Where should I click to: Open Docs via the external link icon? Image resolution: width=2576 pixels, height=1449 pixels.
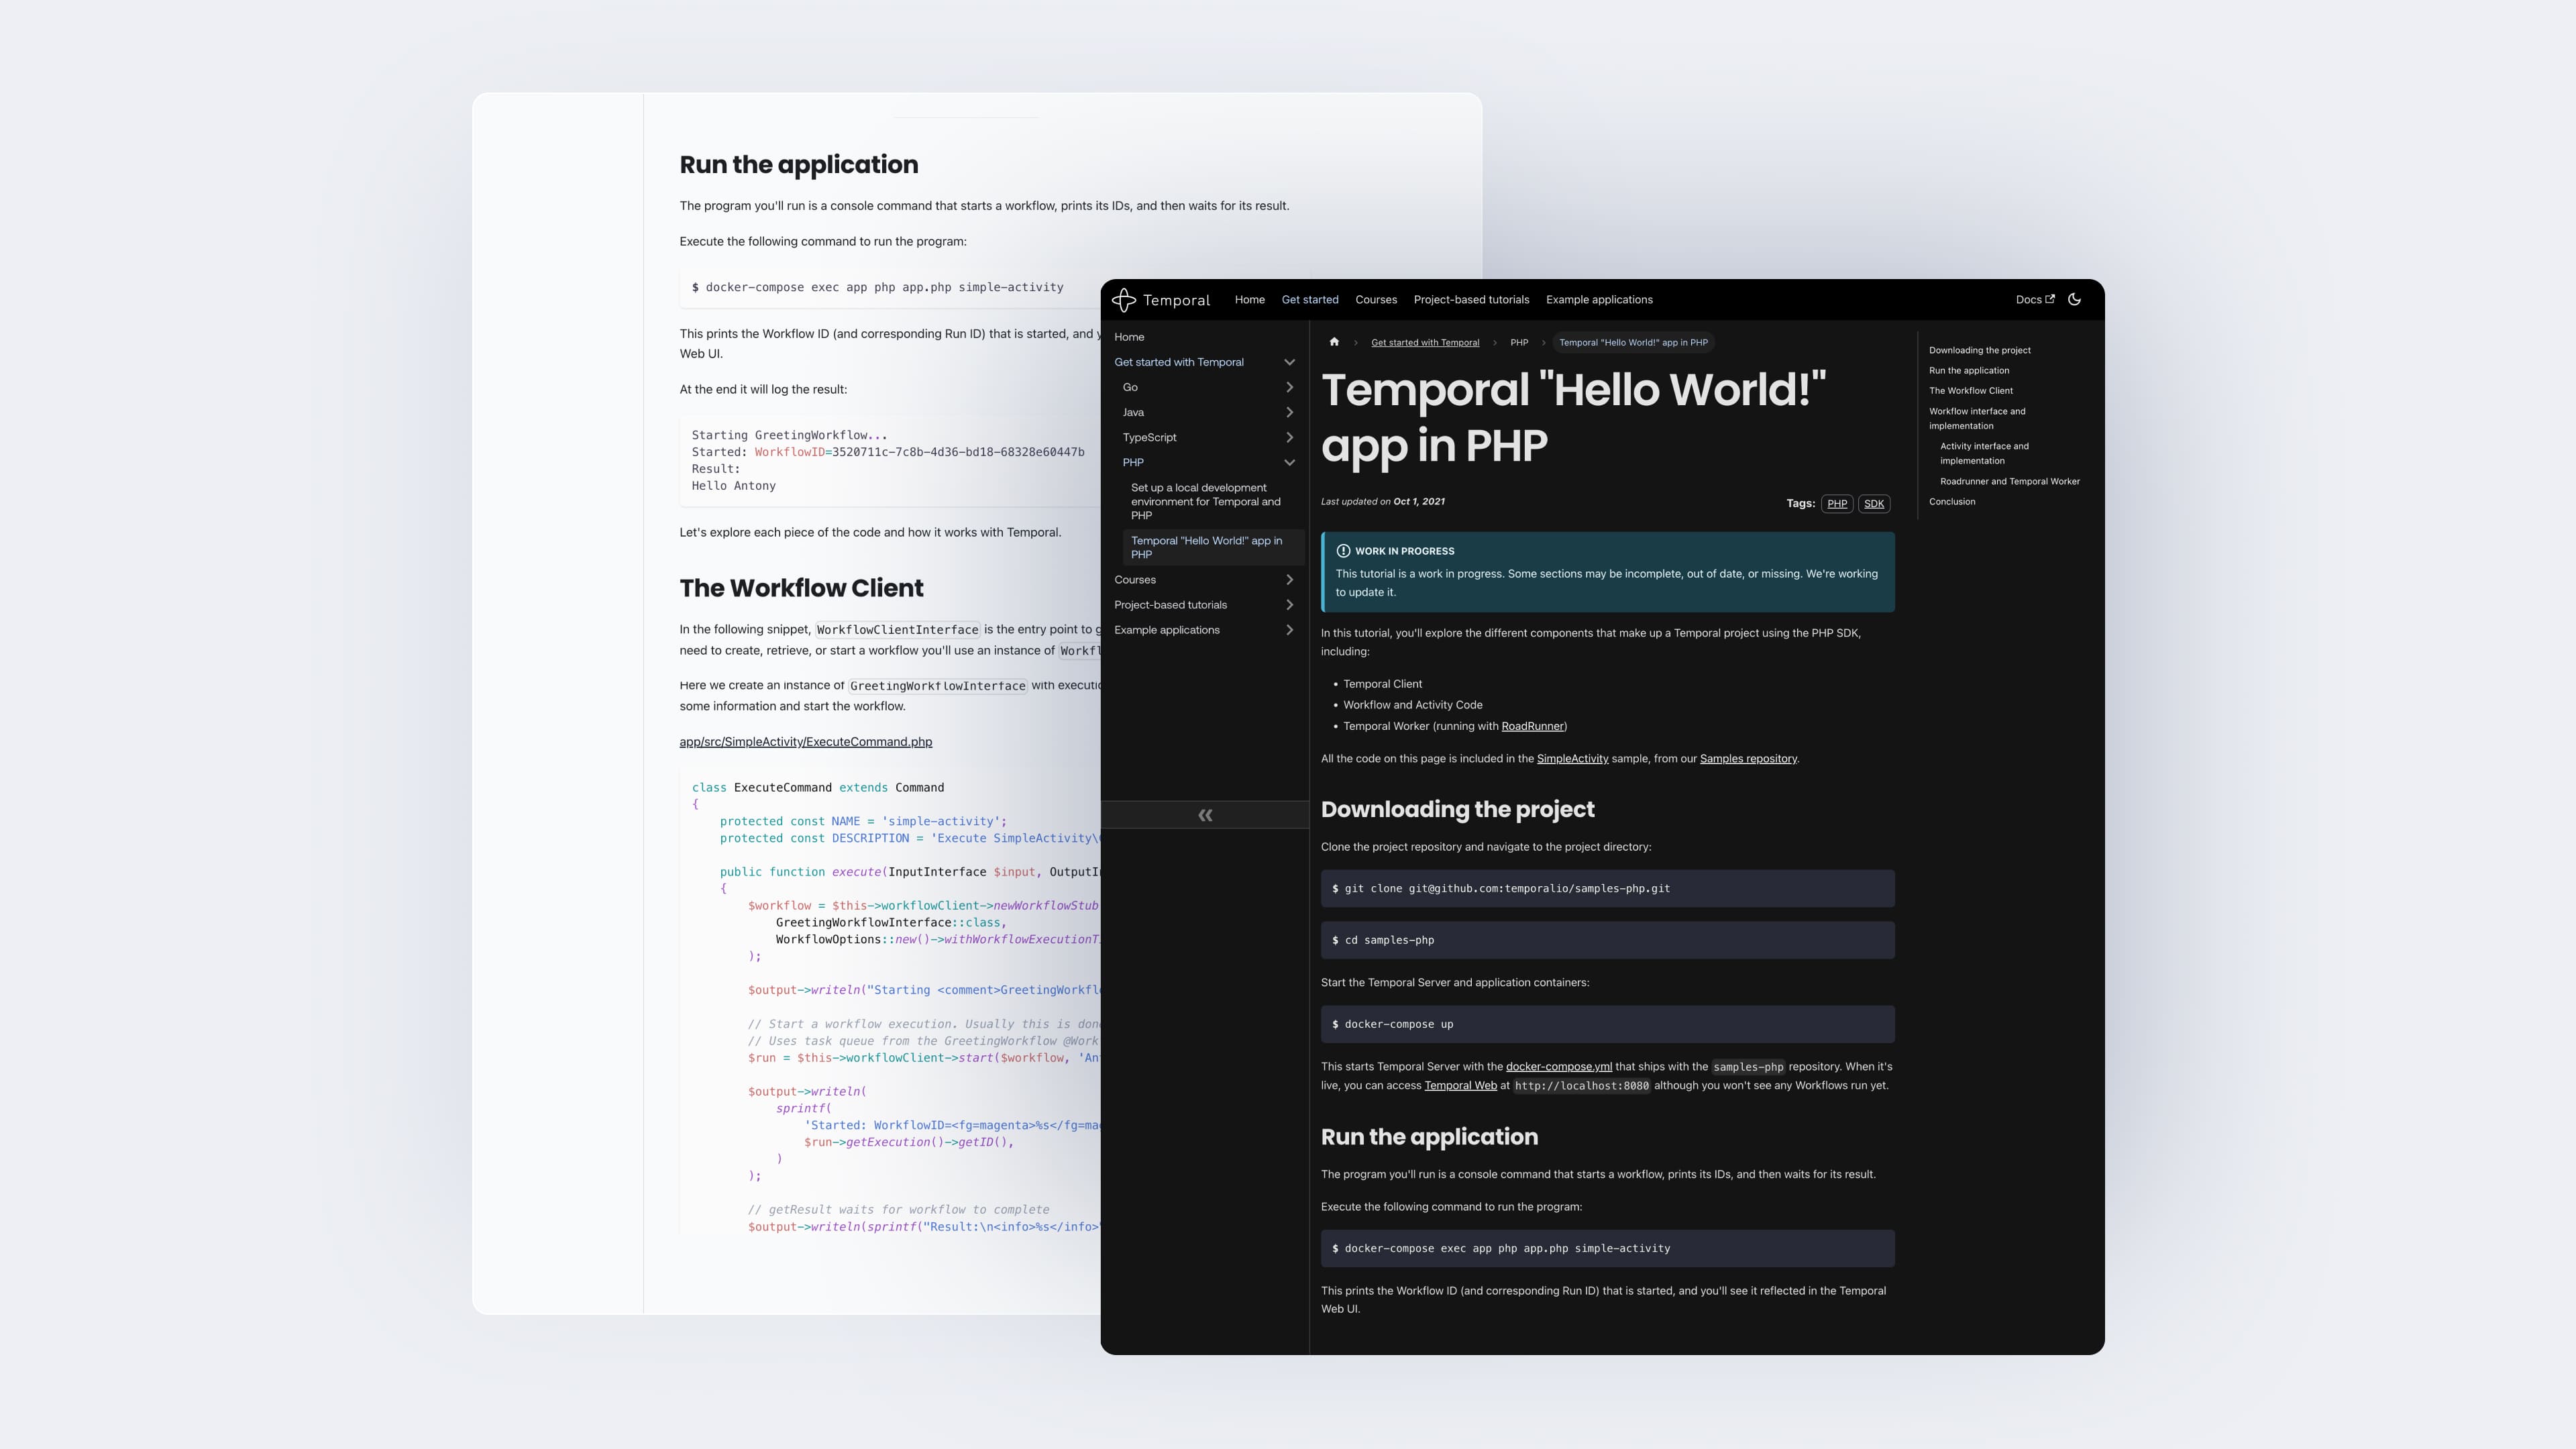pyautogui.click(x=2051, y=299)
